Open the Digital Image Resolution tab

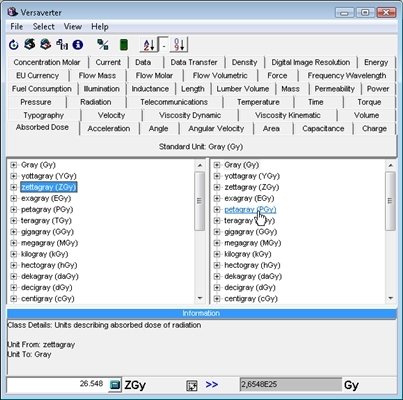[311, 62]
